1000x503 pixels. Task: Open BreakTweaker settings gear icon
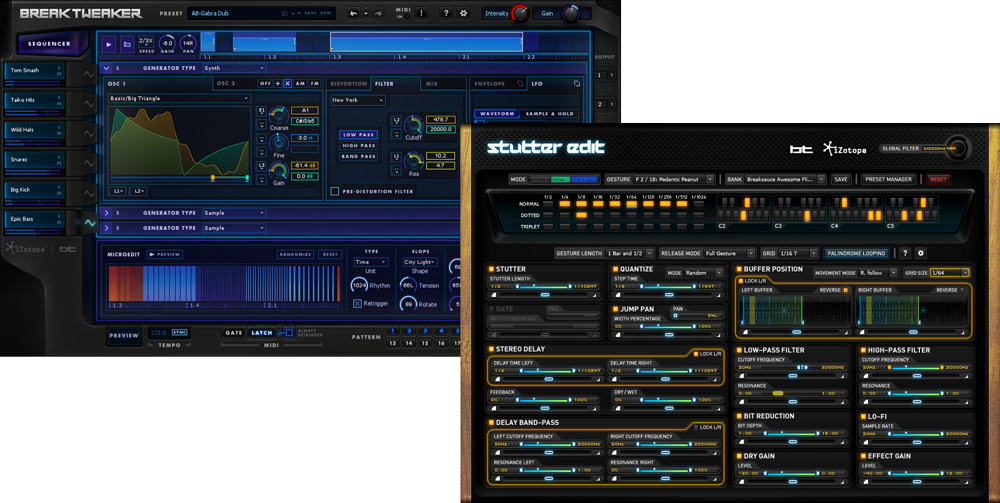tap(464, 13)
